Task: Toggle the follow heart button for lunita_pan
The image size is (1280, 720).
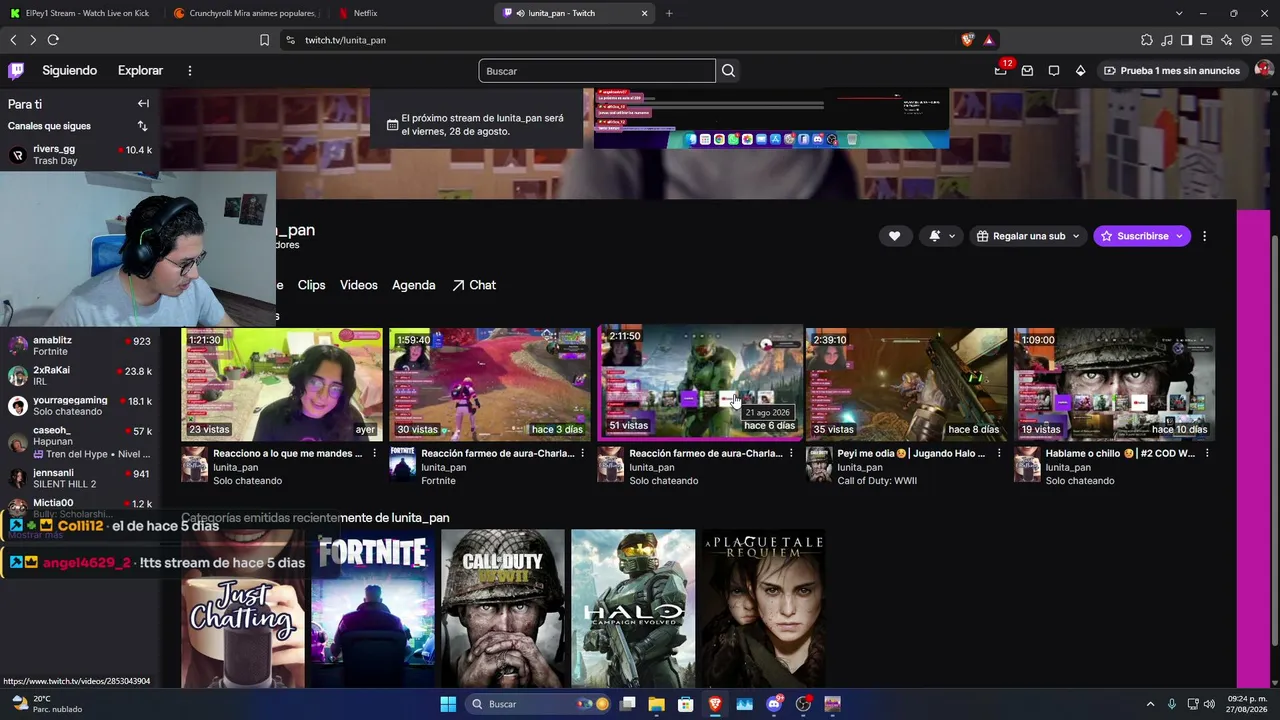Action: point(894,236)
